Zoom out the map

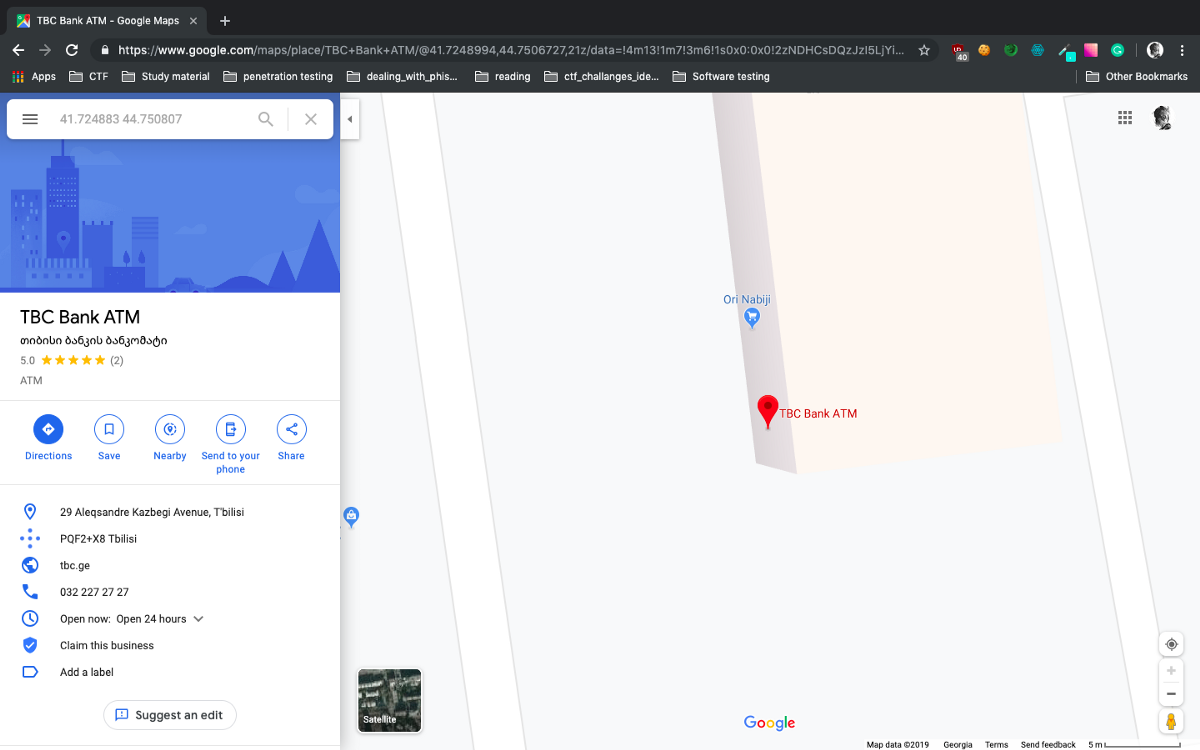pyautogui.click(x=1171, y=694)
